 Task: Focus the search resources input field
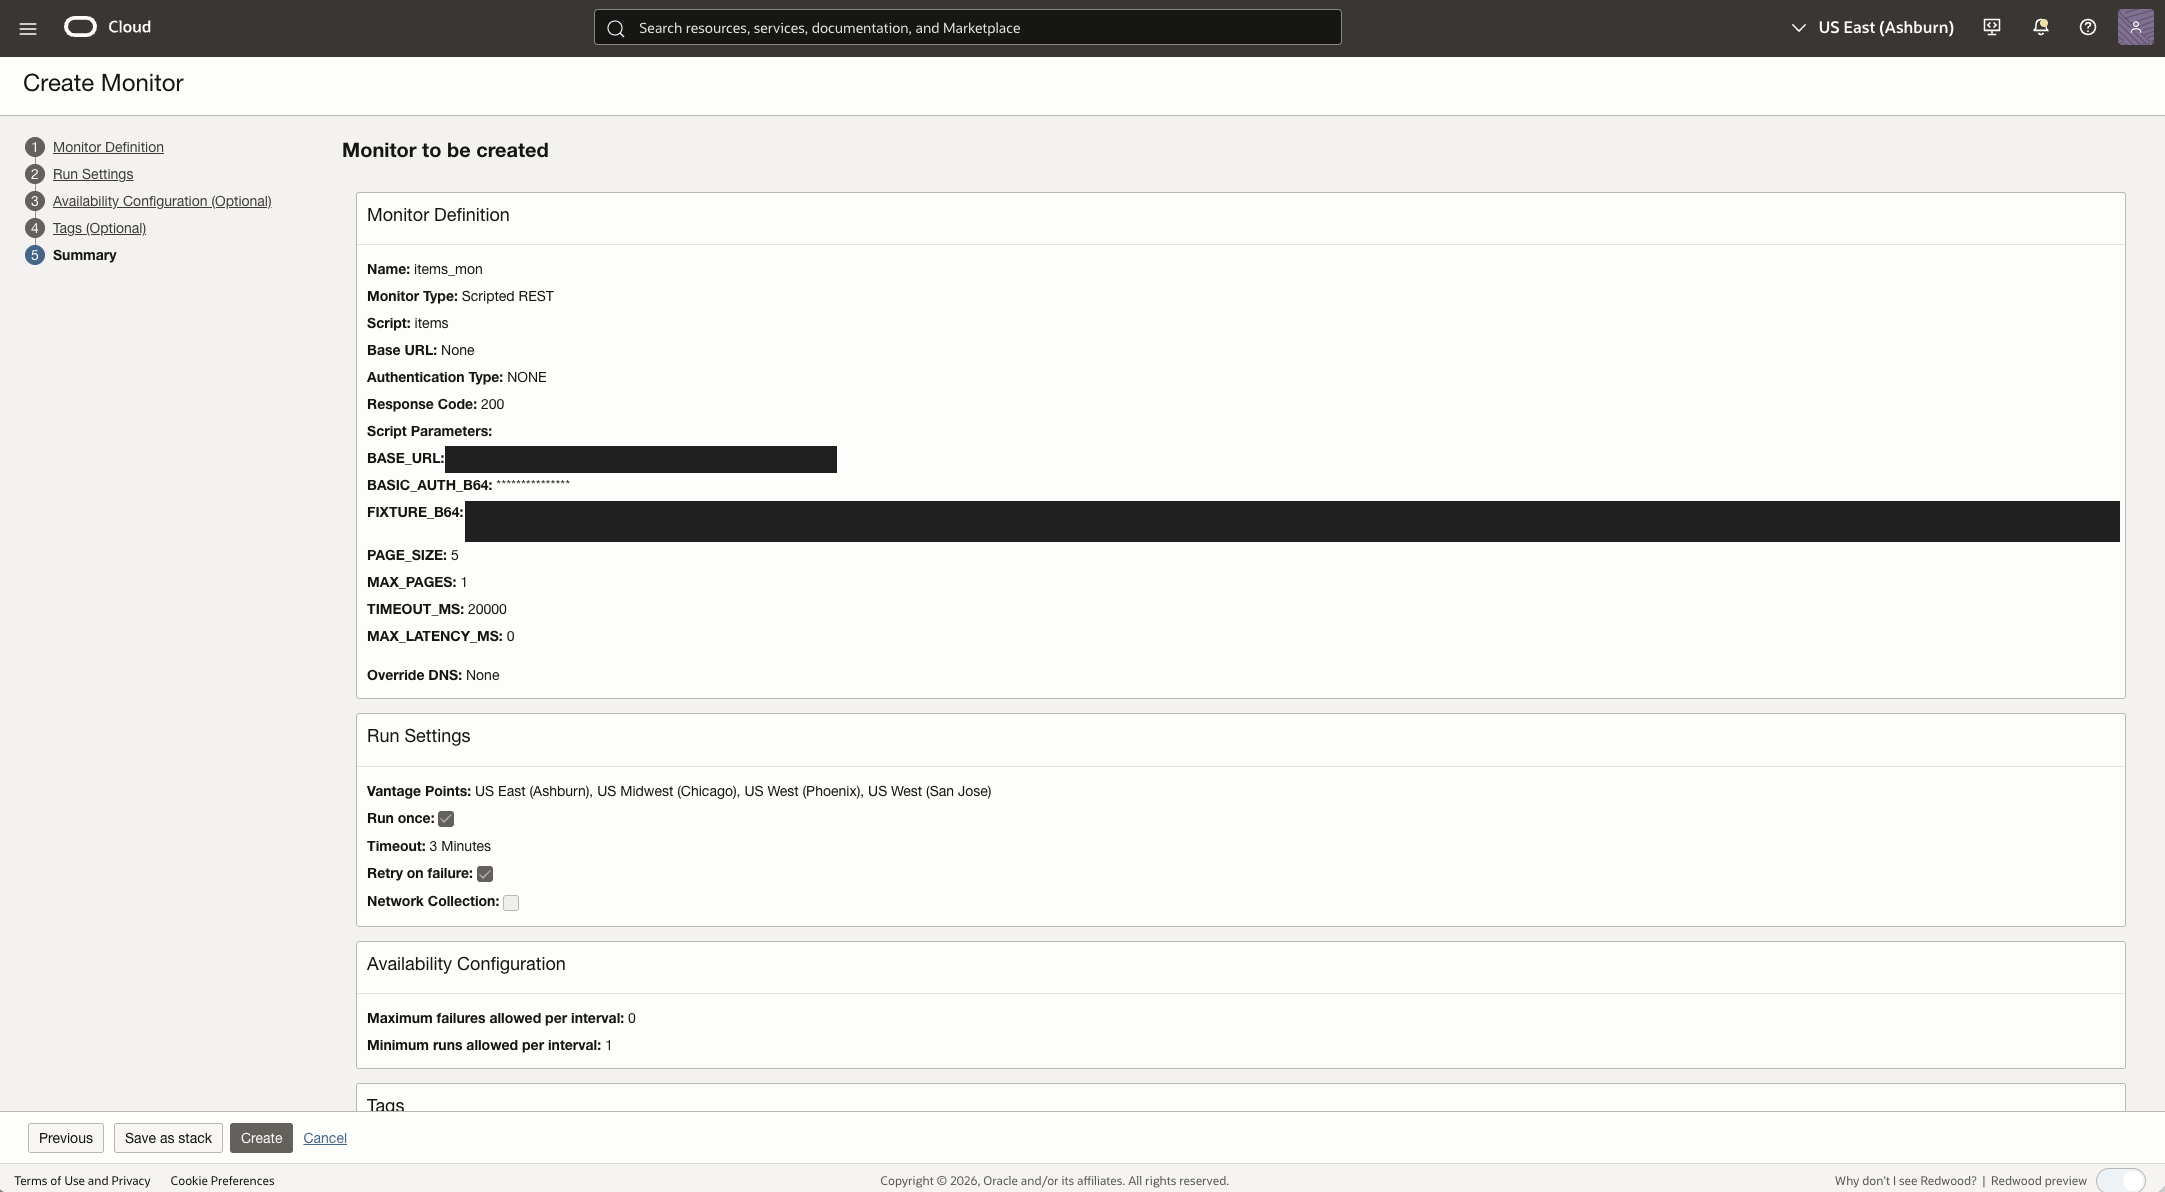coord(967,27)
